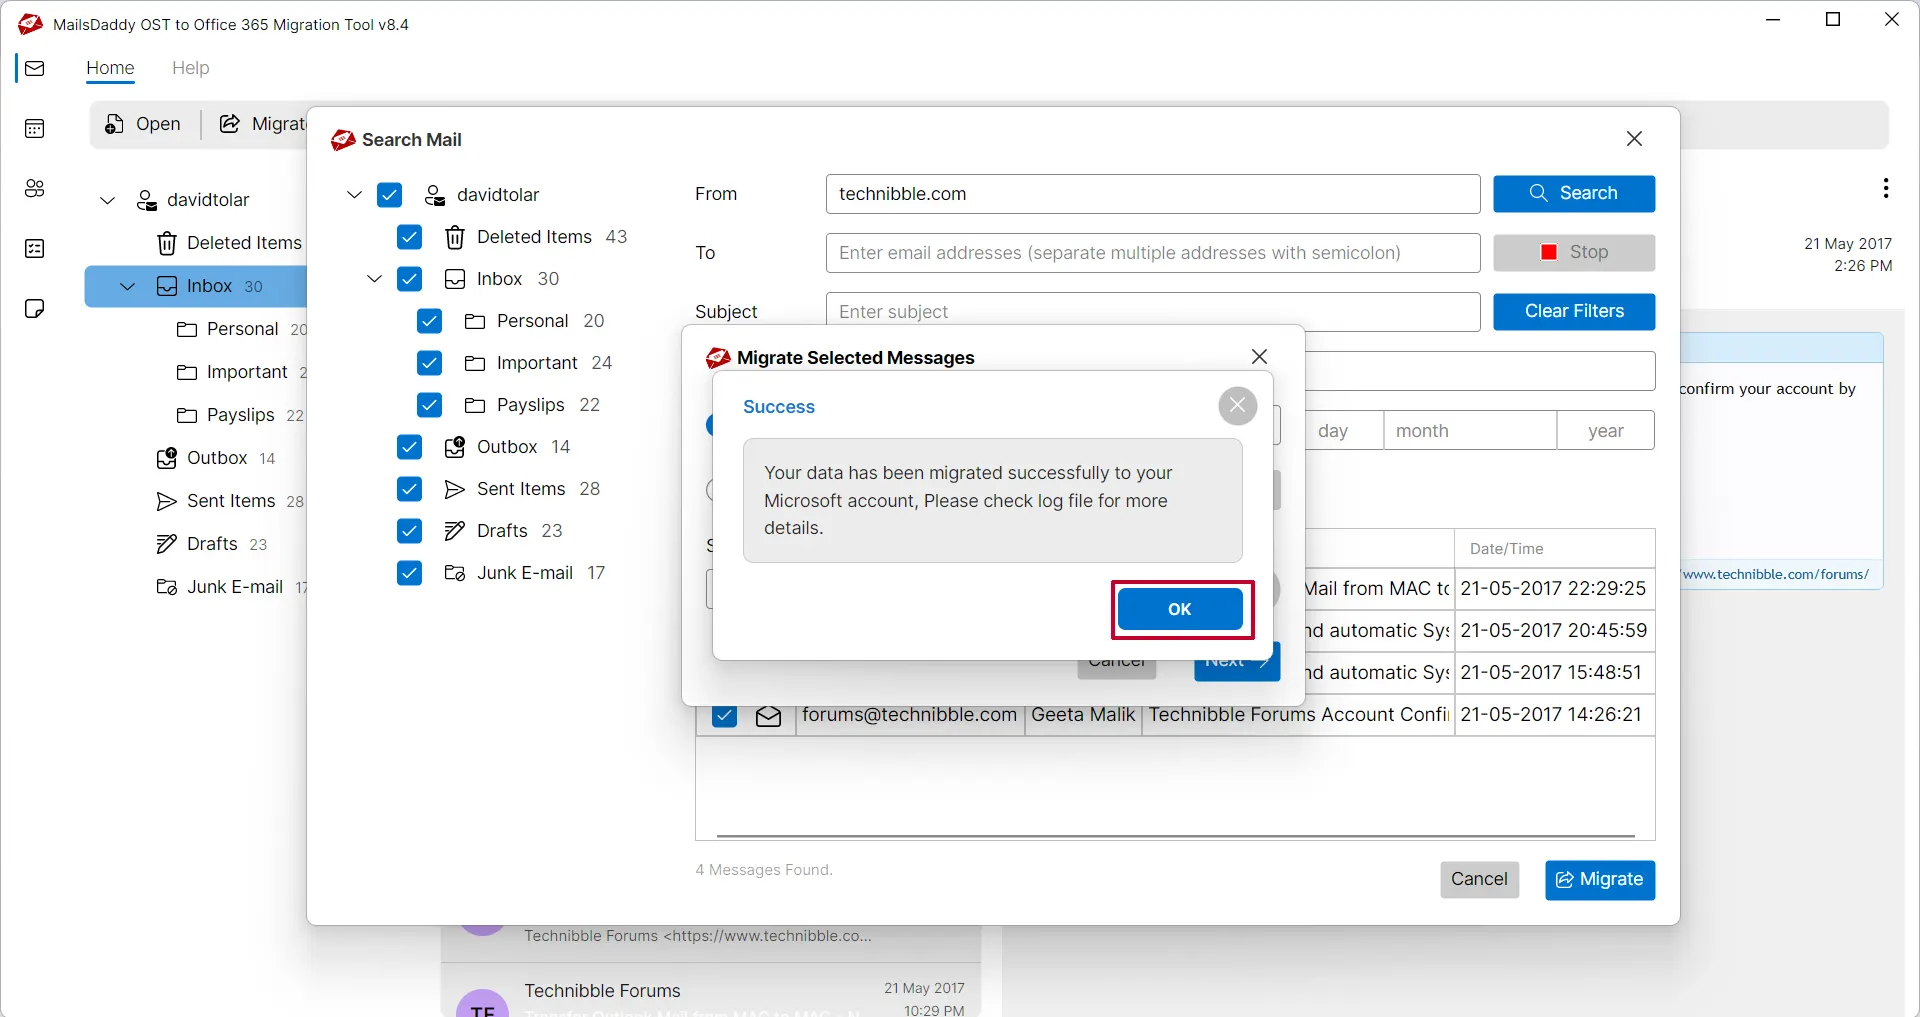Uncheck the Deleted Items folder checkbox

point(409,237)
